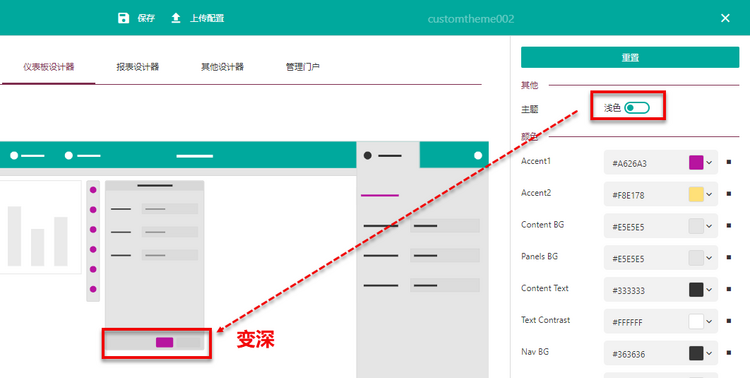Click the square reset icon beside Content BG
The image size is (750, 378).
point(729,226)
